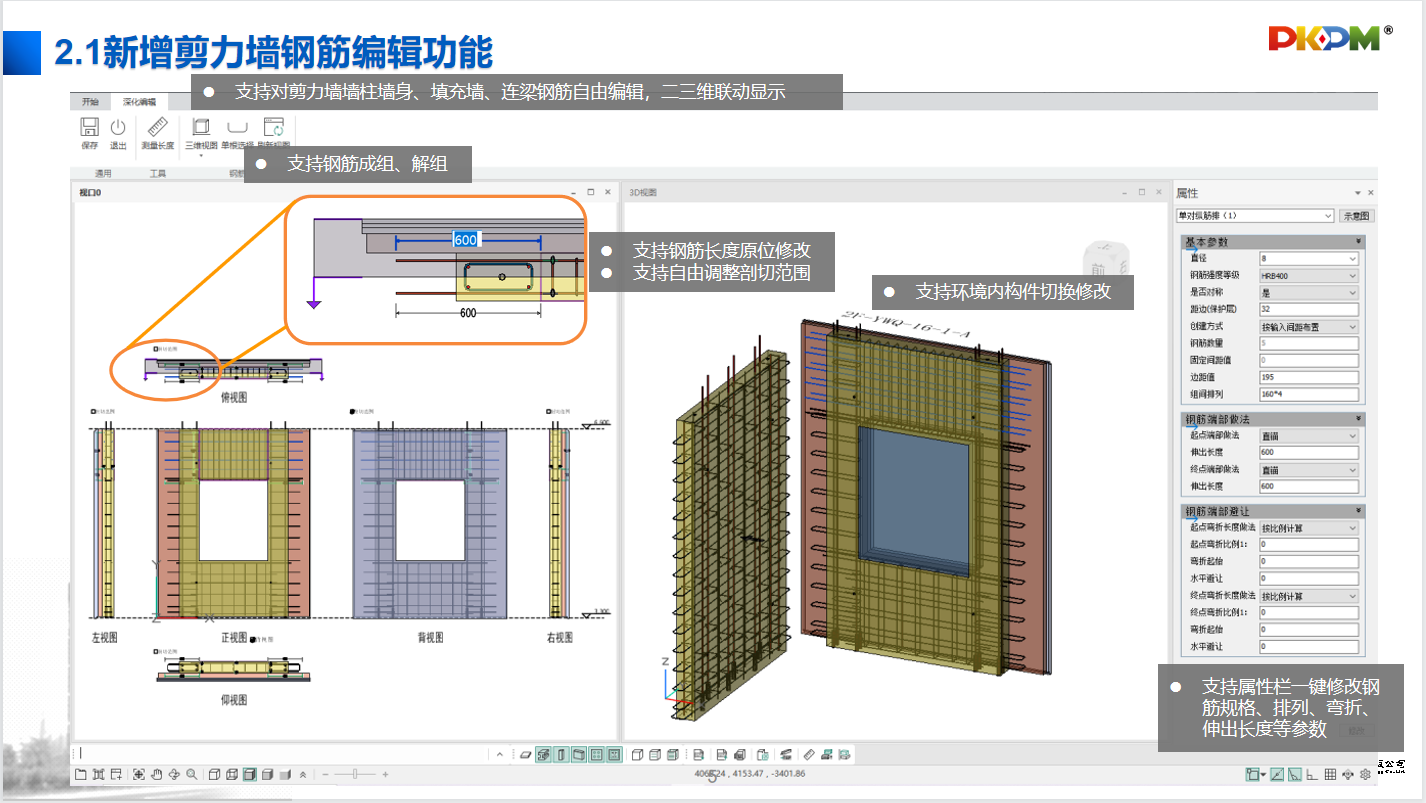The image size is (1426, 803).
Task: Open the 直径 diameter dropdown
Action: point(1353,258)
